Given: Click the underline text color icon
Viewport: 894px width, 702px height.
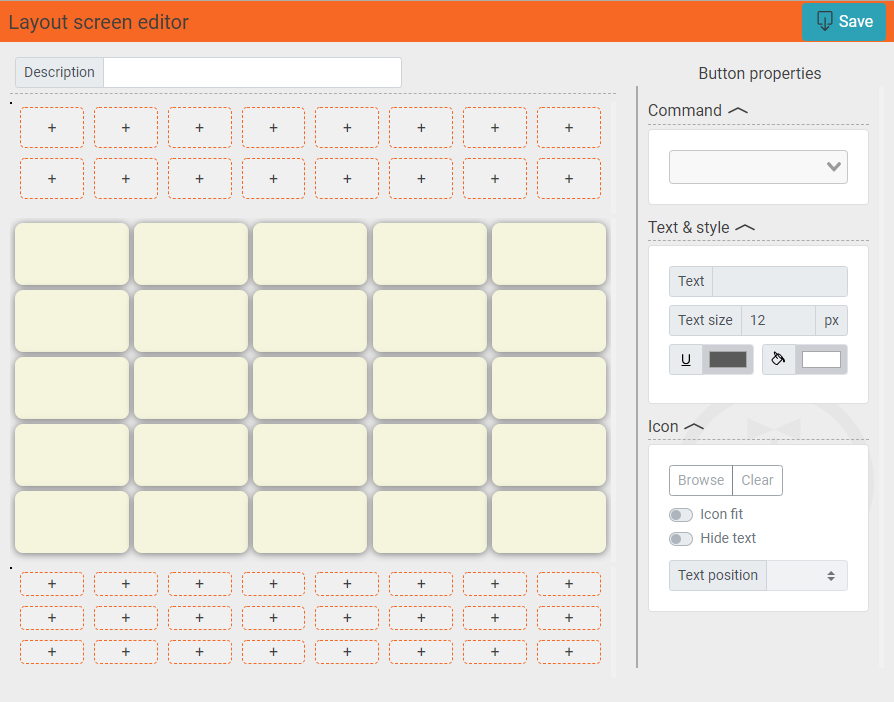Looking at the screenshot, I should 685,360.
